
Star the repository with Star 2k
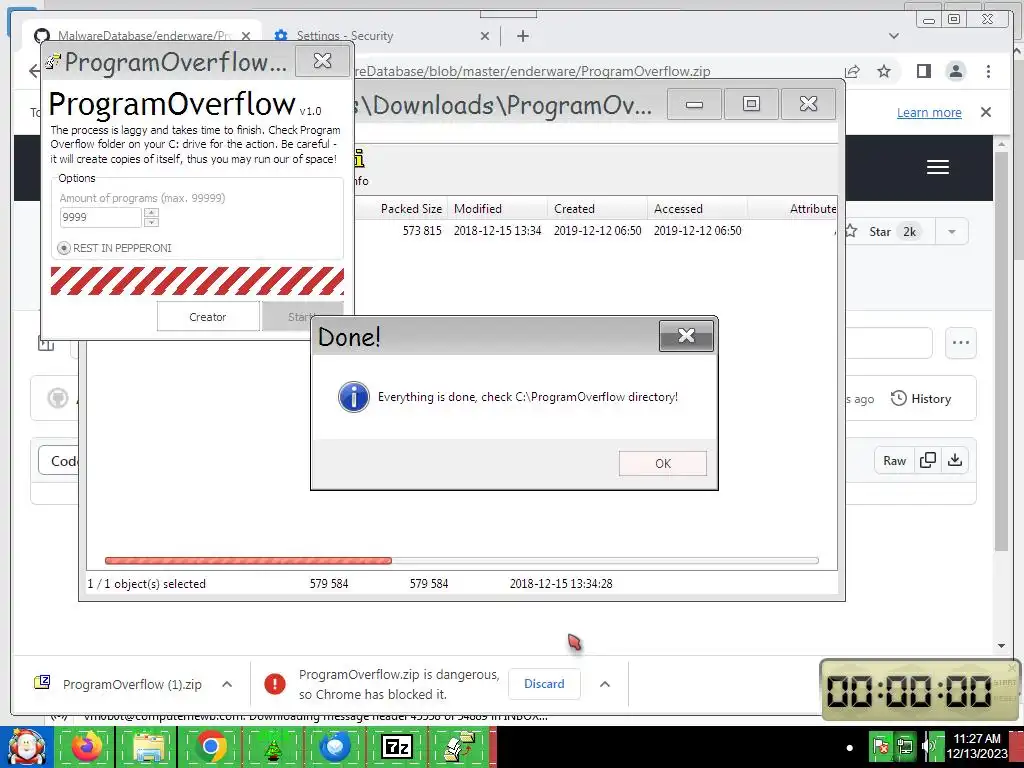tap(889, 232)
